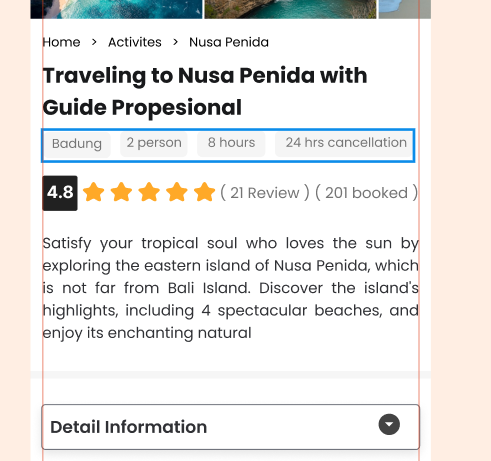Expand Detail Information with the dropdown arrow
This screenshot has width=491, height=461.
pyautogui.click(x=389, y=424)
